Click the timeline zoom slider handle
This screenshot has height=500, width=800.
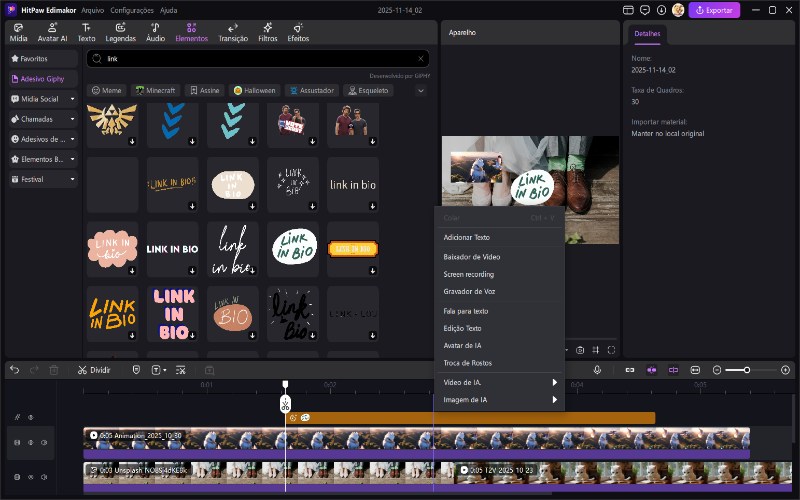coord(746,370)
